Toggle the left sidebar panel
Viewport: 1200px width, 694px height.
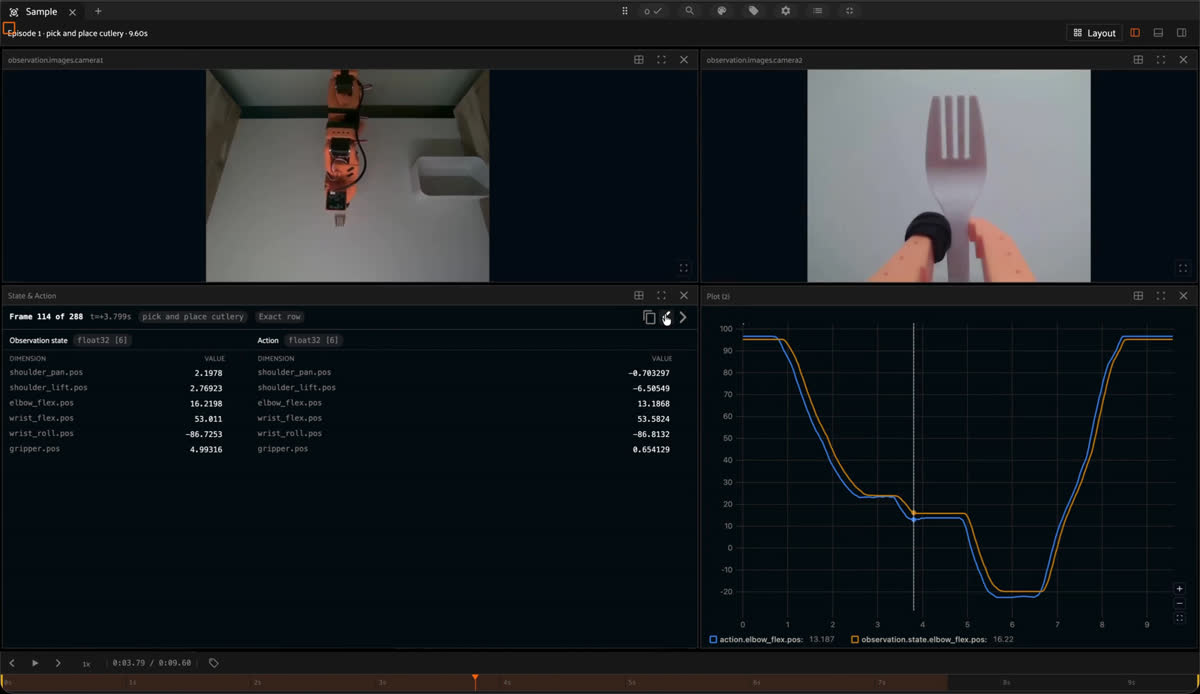[x=1135, y=33]
